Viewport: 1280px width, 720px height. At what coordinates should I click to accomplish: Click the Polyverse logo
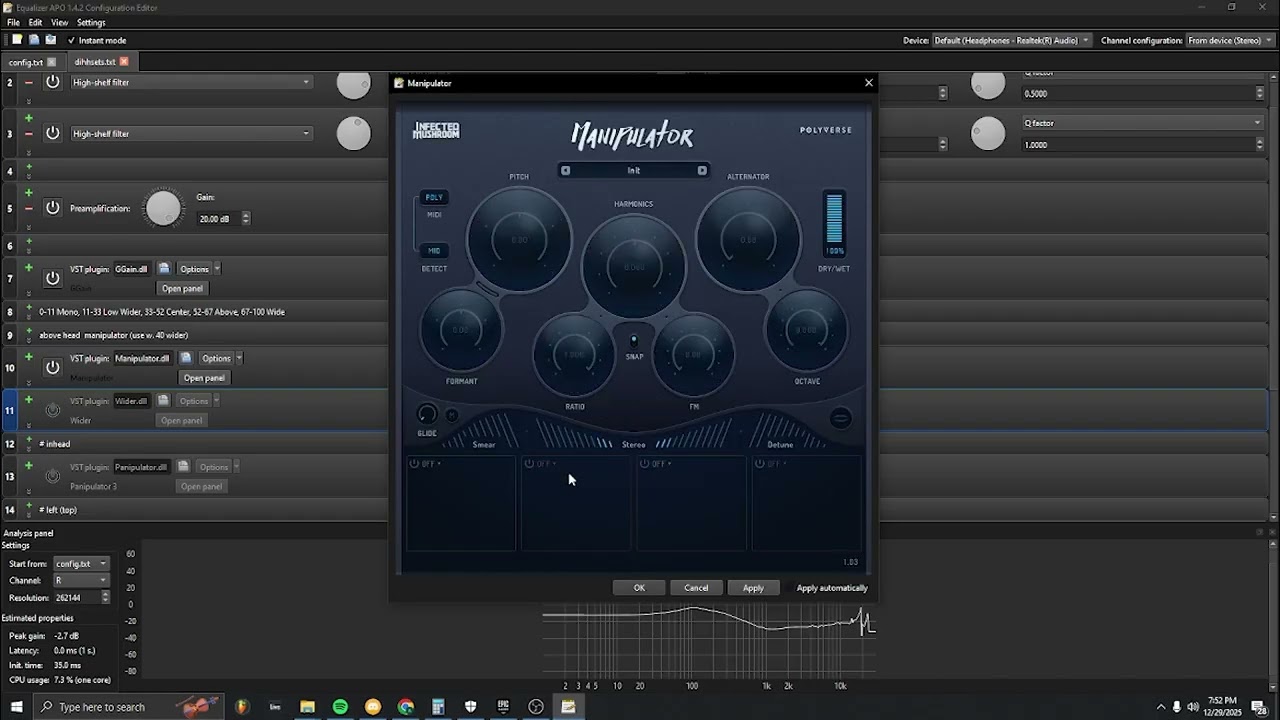[x=826, y=130]
